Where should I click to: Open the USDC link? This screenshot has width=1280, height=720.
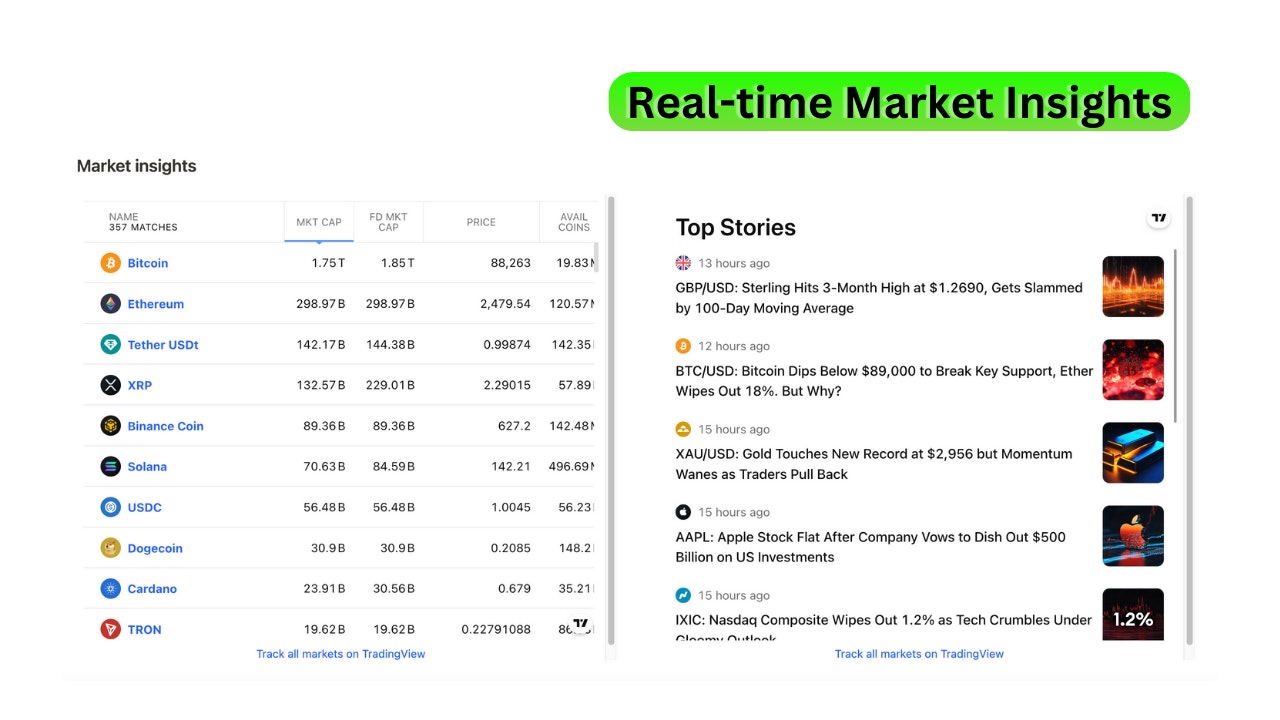pos(145,507)
